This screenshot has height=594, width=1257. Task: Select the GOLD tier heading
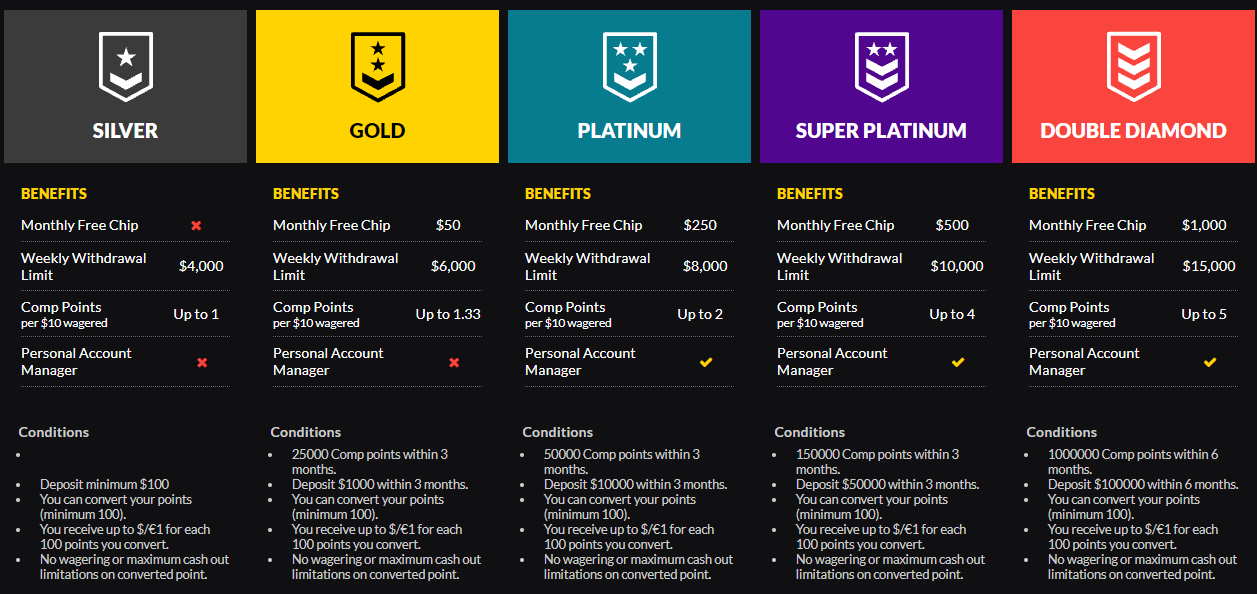tap(377, 131)
